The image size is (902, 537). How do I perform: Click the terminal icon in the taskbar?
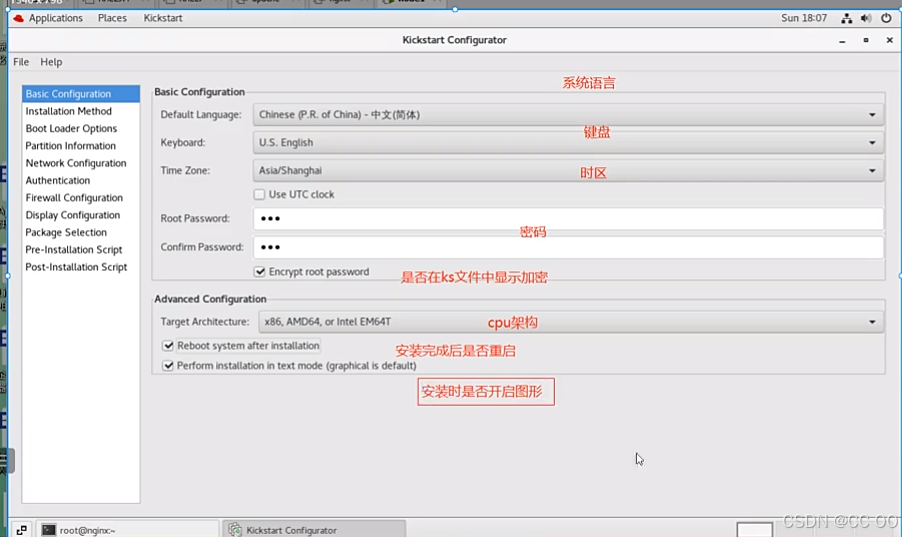point(49,530)
